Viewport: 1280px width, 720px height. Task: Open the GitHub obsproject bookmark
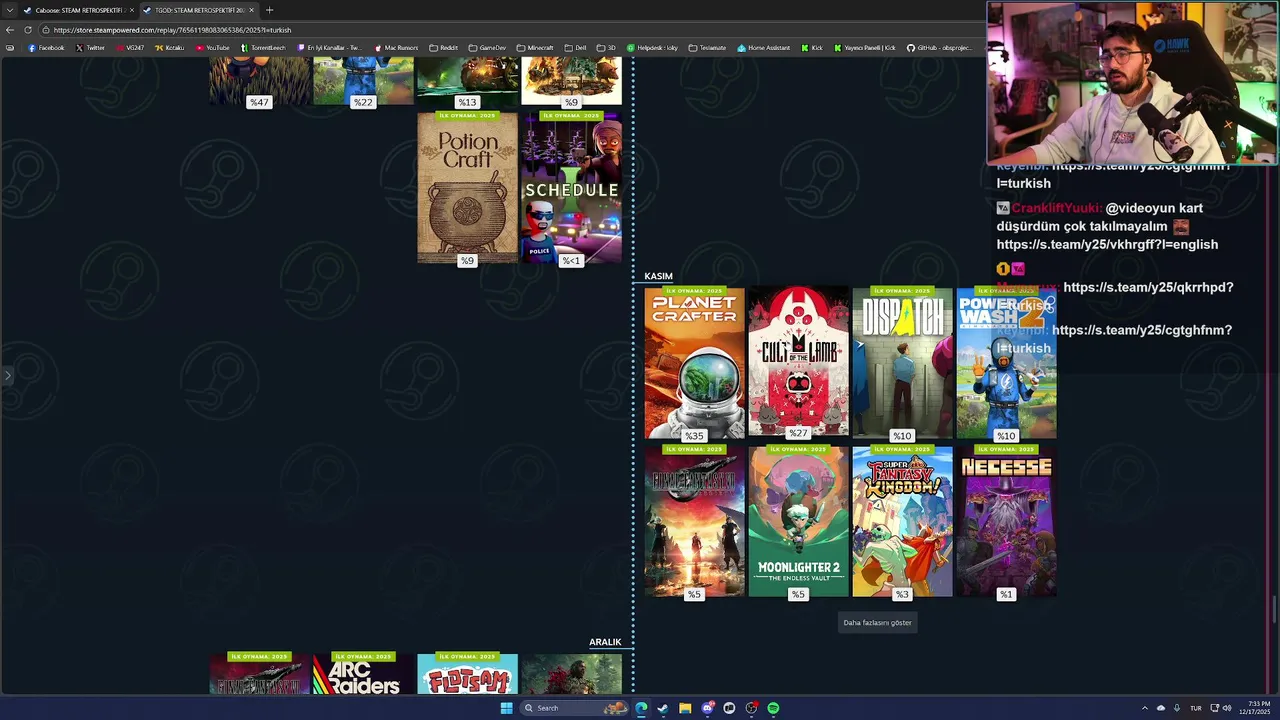938,48
